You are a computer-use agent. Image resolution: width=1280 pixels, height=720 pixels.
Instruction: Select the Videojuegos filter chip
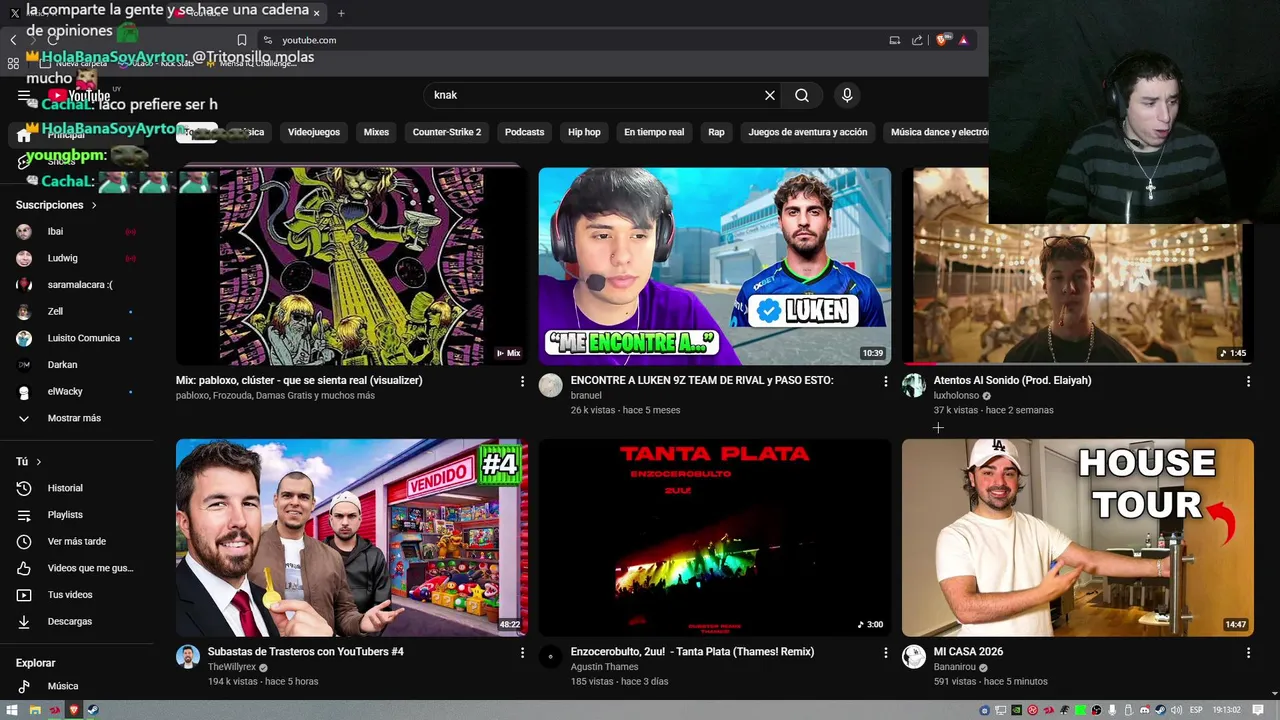pyautogui.click(x=314, y=132)
